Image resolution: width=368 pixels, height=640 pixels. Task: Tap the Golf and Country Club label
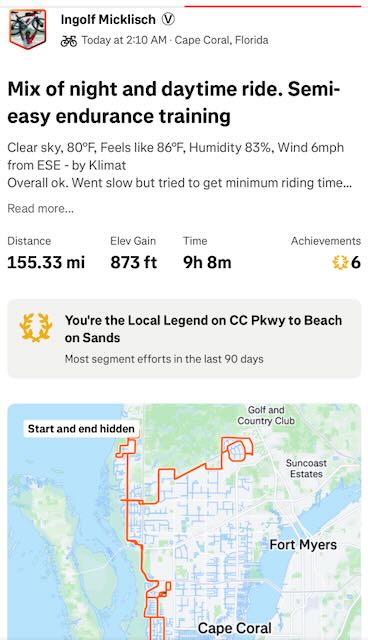[266, 415]
